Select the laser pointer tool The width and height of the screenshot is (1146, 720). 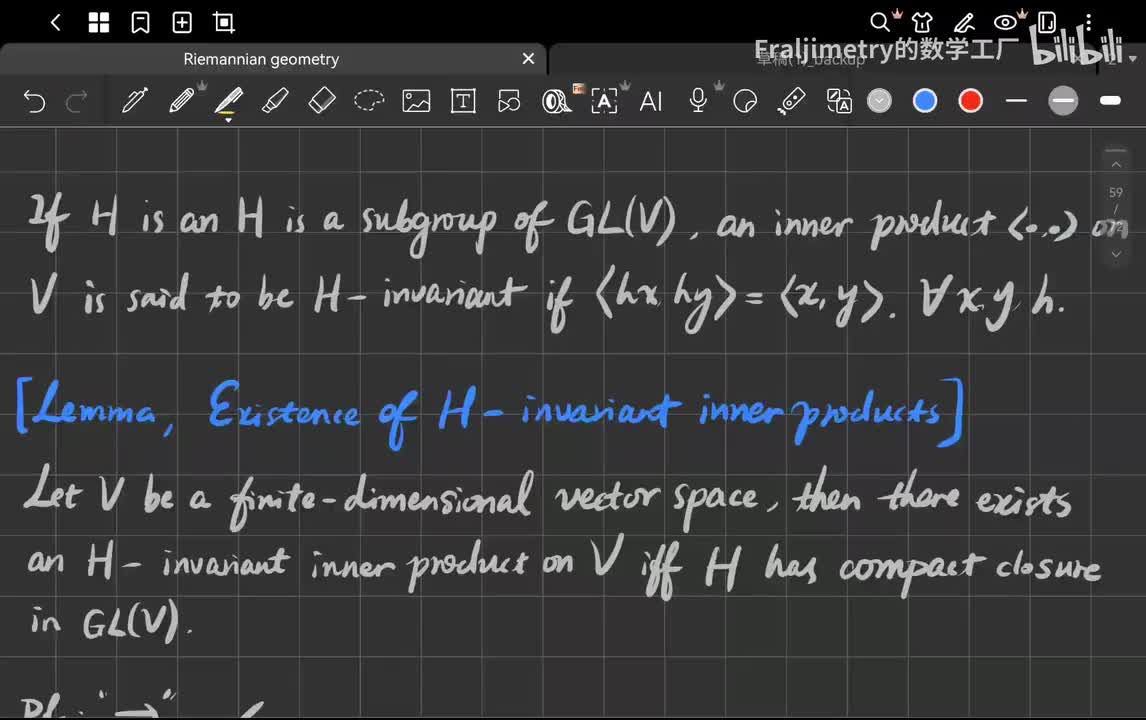click(792, 101)
